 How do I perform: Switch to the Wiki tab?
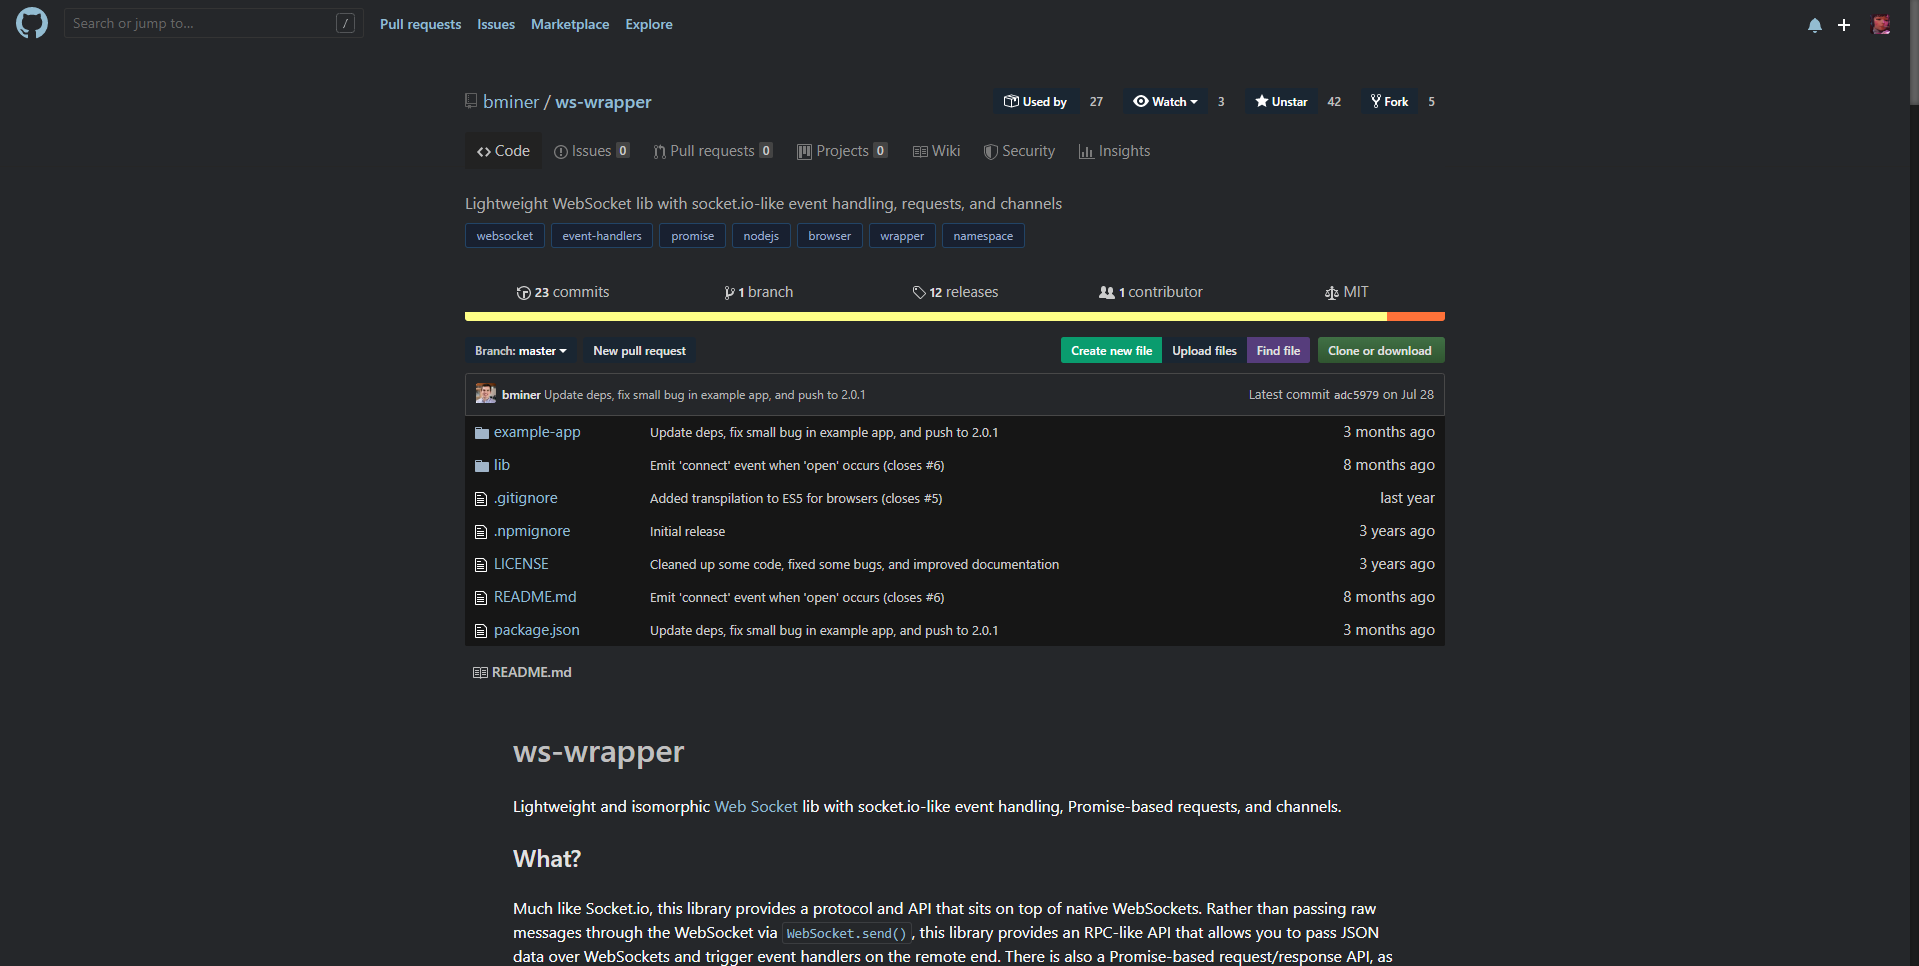tap(935, 150)
